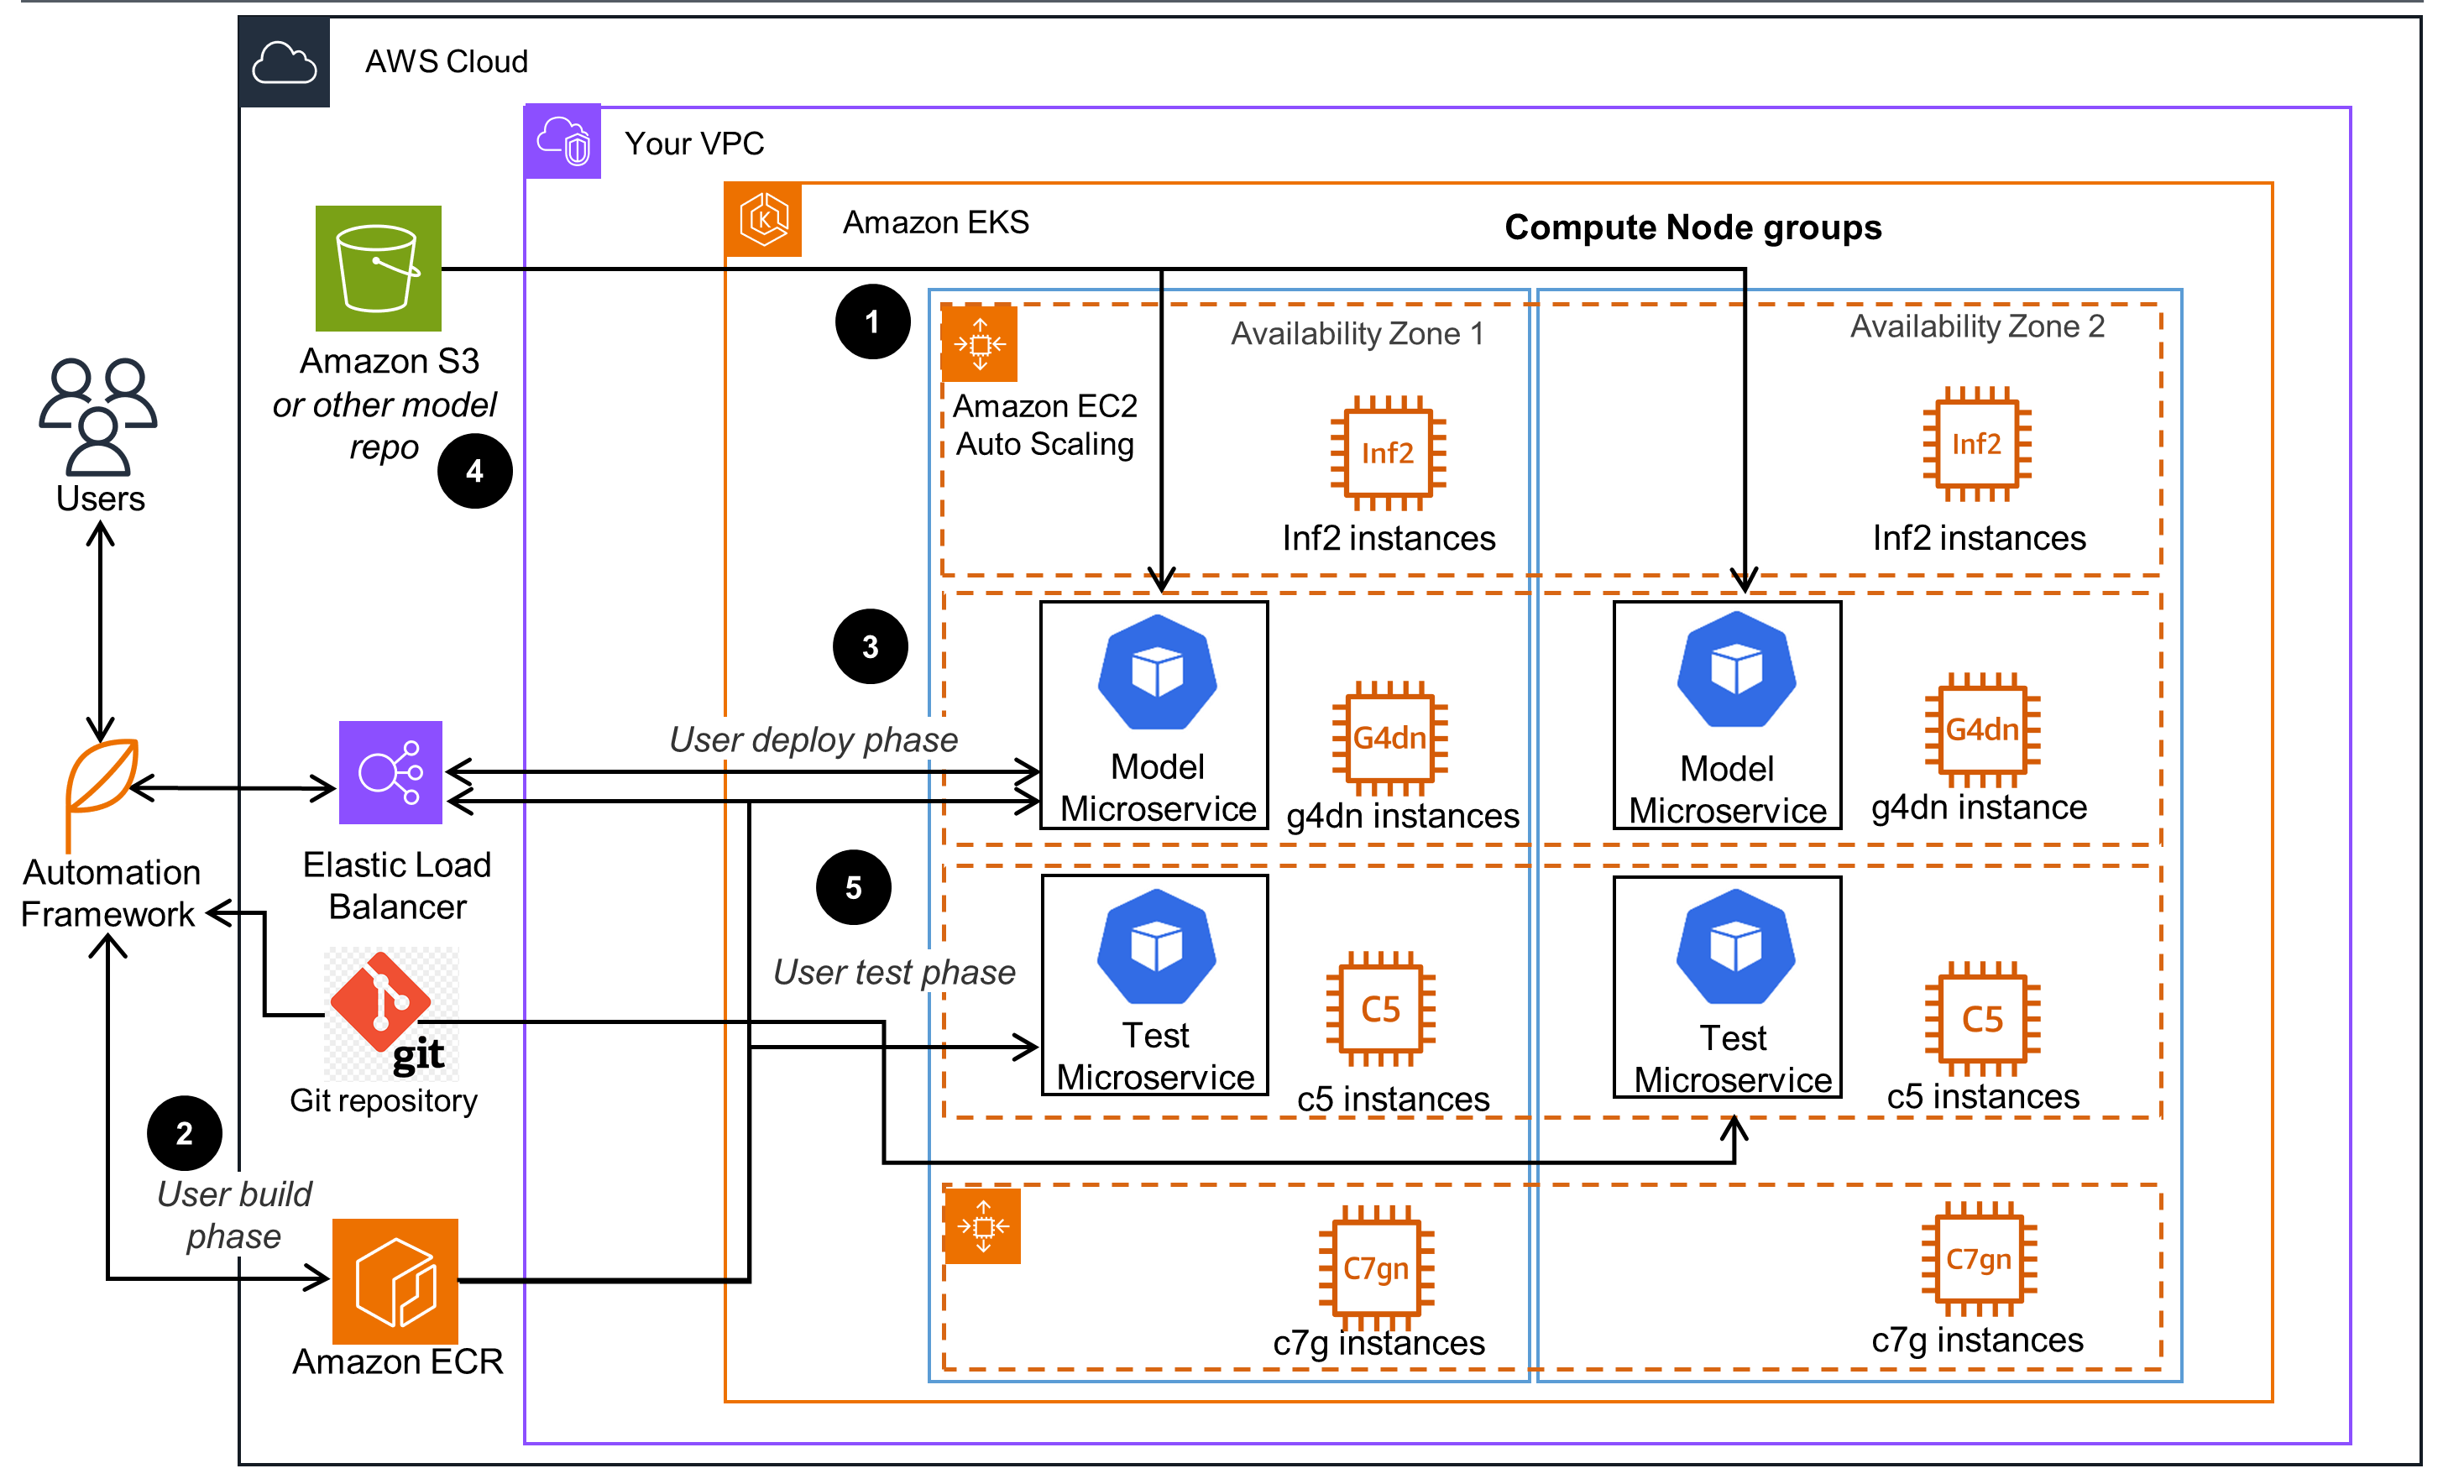Screen dimensions: 2464x1484
Task: Select the Amazon S3 bucket icon
Action: point(379,268)
